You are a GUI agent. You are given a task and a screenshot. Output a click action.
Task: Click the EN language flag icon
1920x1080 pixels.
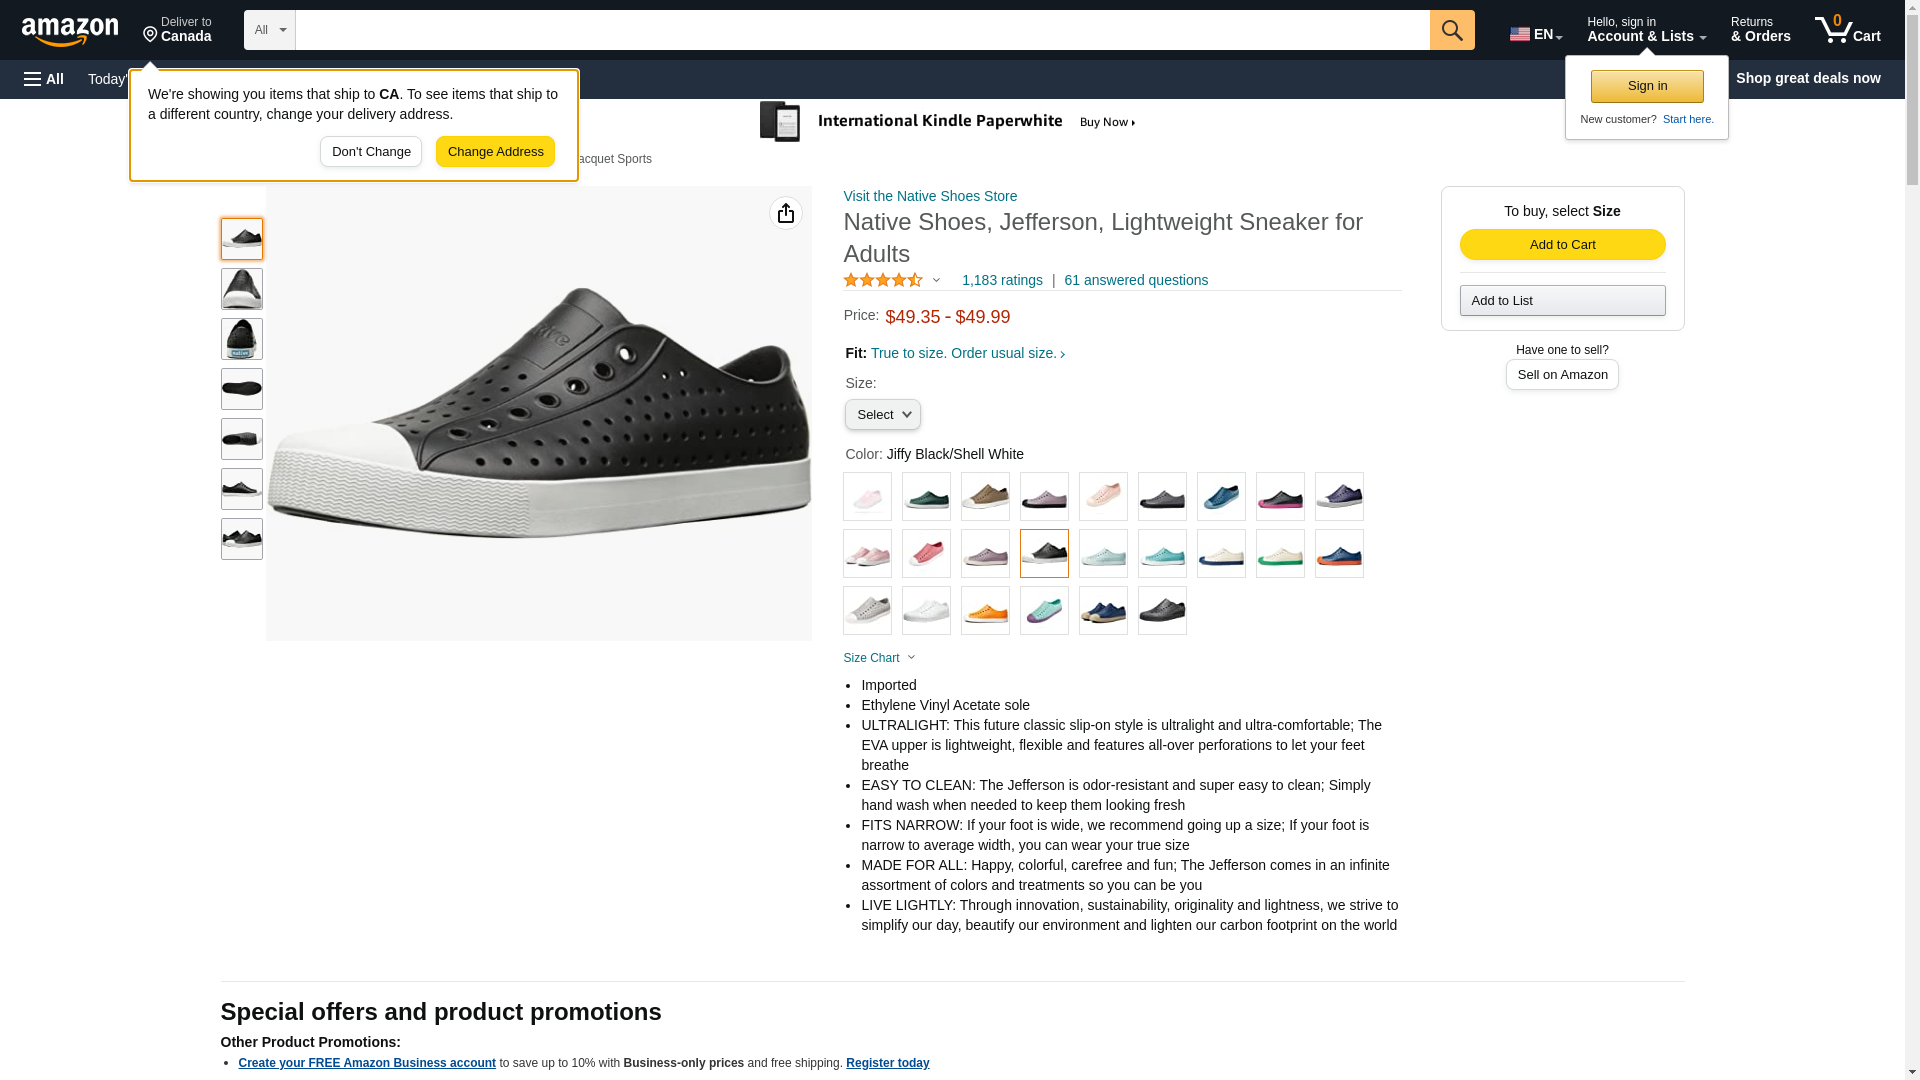[x=1520, y=34]
